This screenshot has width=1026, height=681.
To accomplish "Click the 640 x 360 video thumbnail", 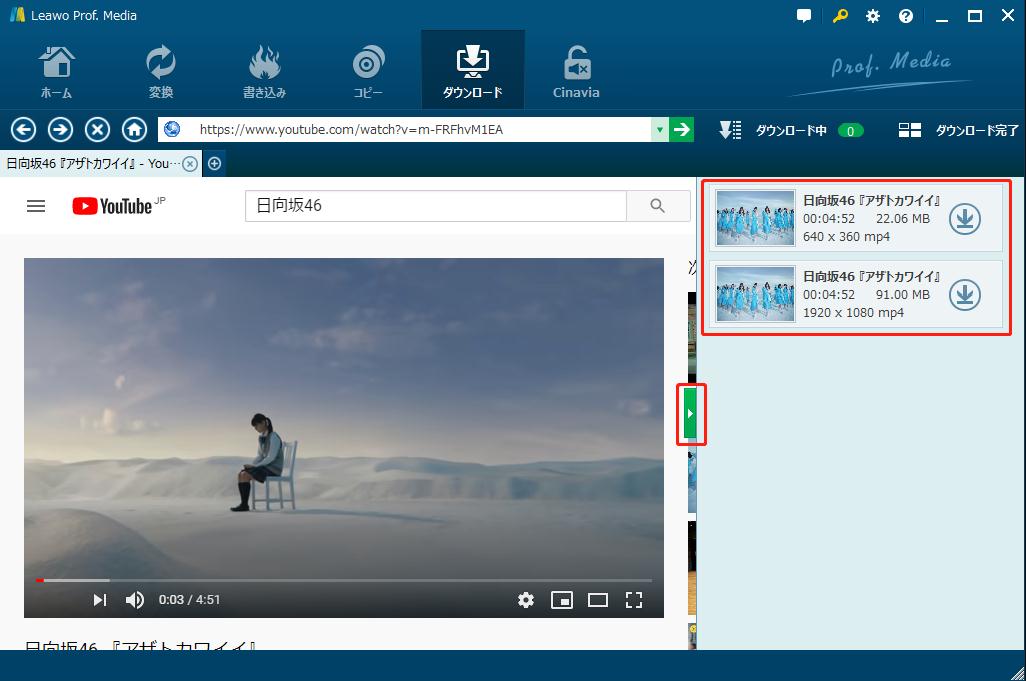I will [x=755, y=218].
